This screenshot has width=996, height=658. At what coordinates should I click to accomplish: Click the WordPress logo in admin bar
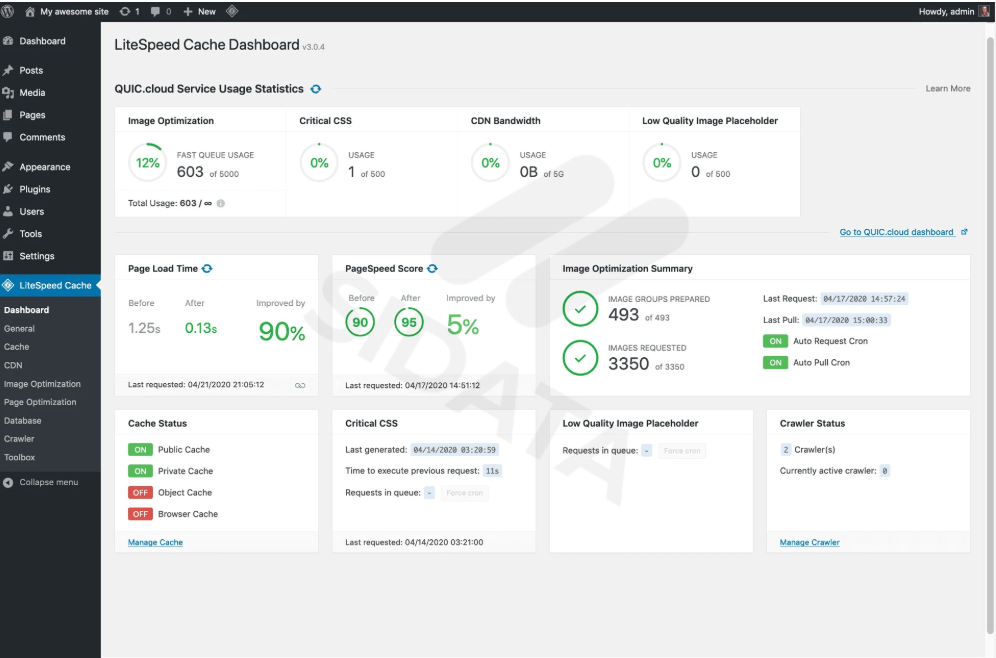[x=10, y=11]
